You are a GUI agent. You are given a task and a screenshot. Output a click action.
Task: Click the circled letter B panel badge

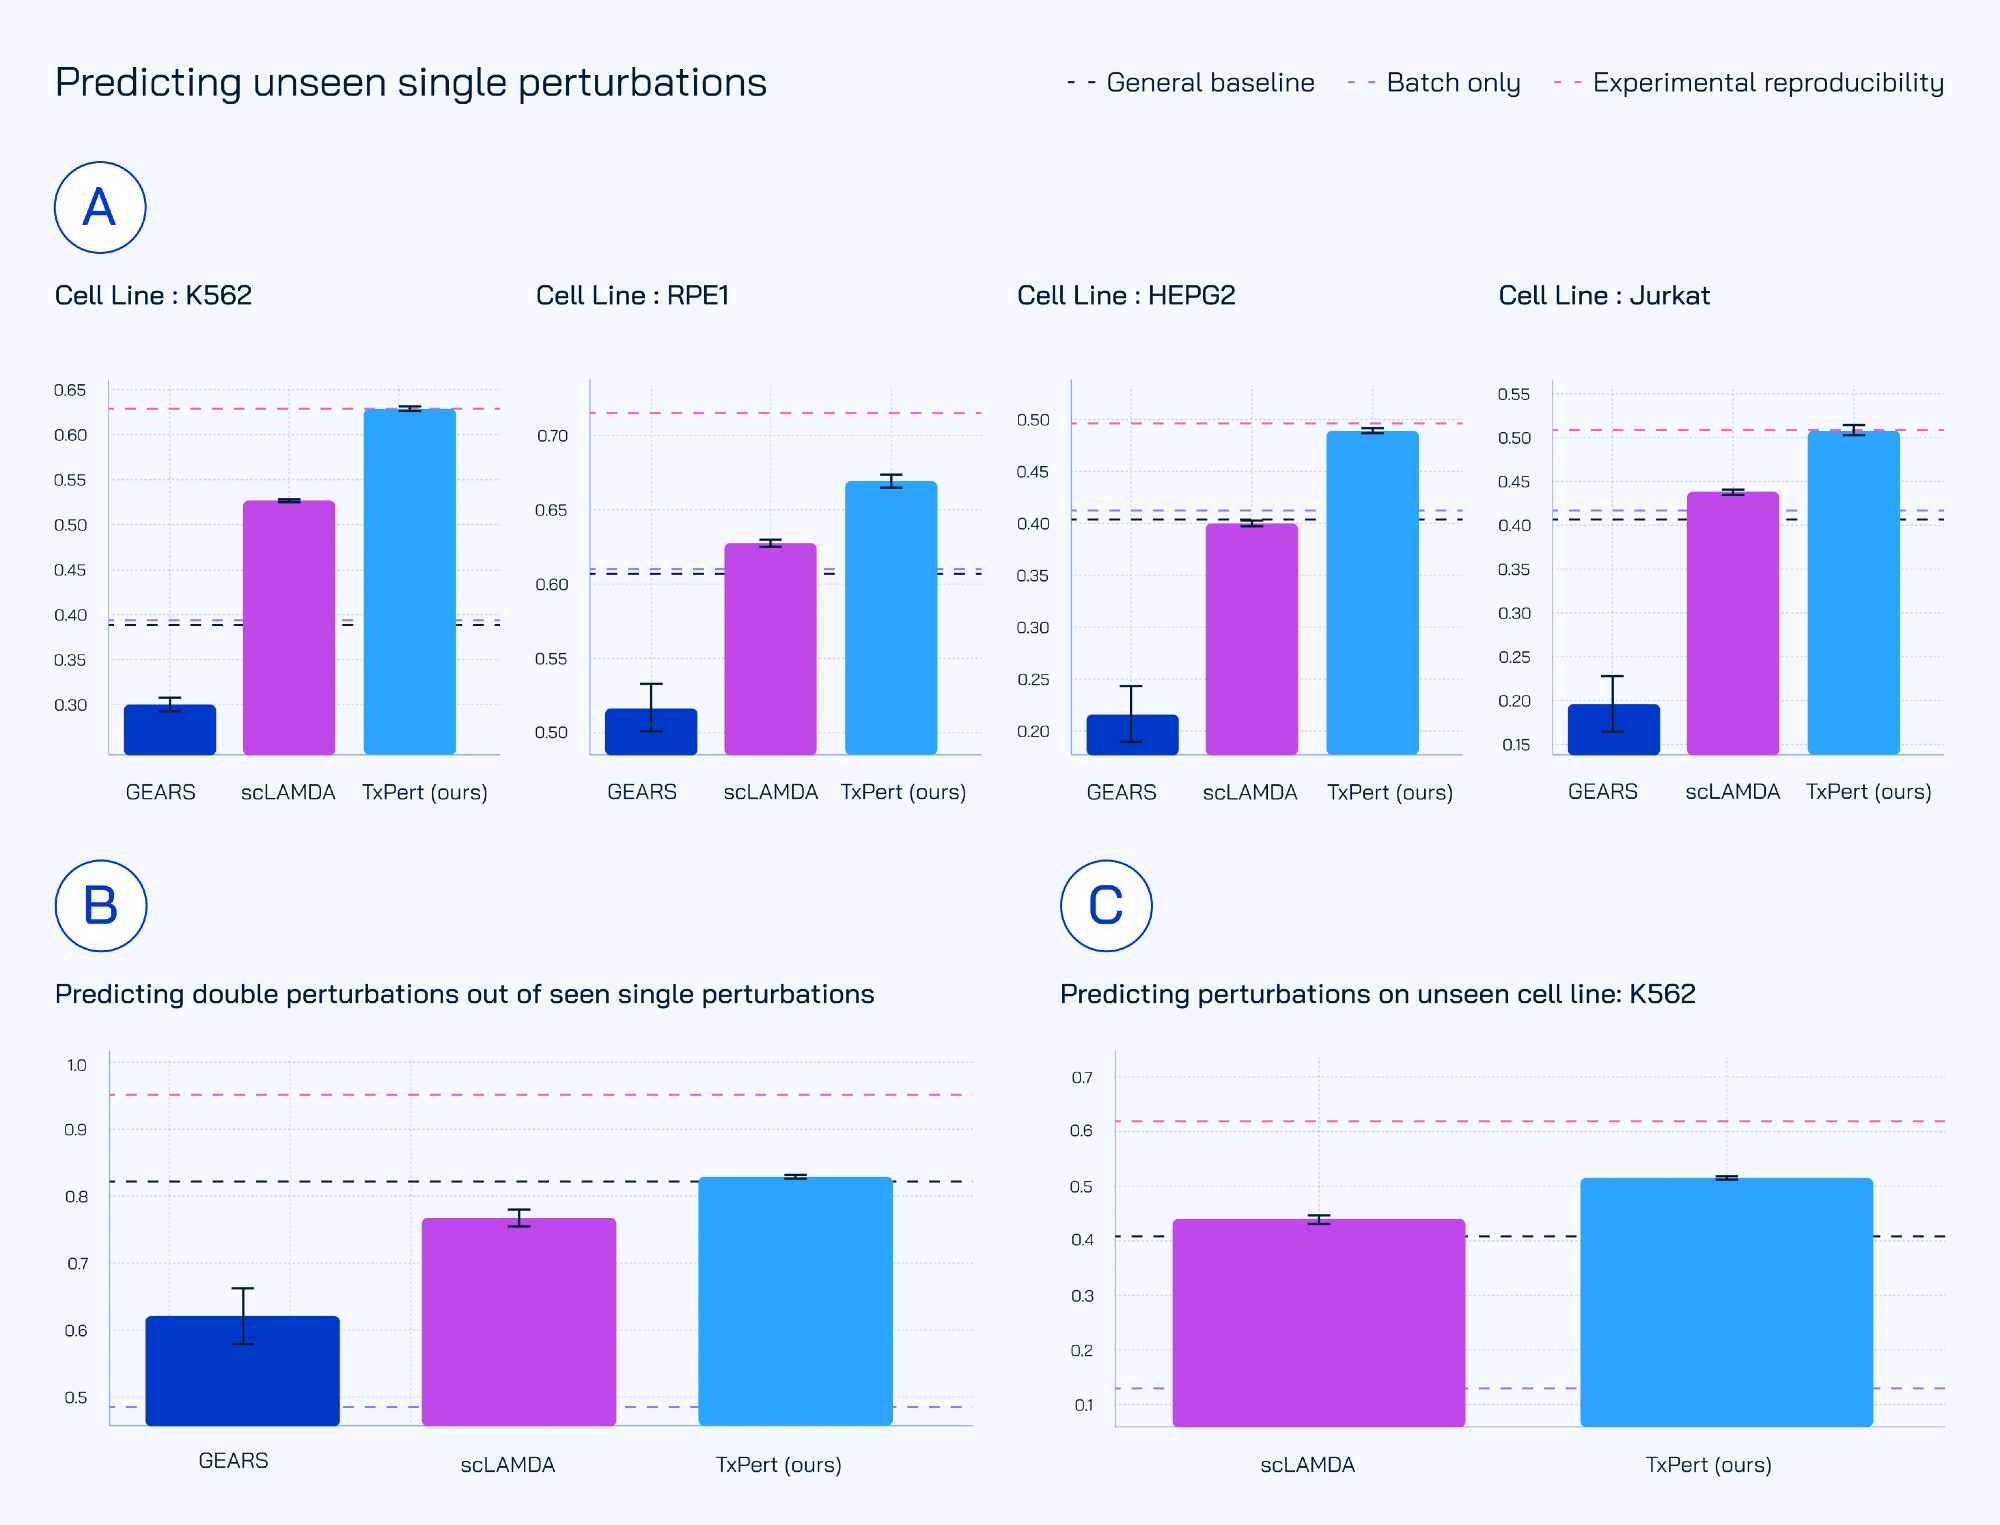point(101,906)
